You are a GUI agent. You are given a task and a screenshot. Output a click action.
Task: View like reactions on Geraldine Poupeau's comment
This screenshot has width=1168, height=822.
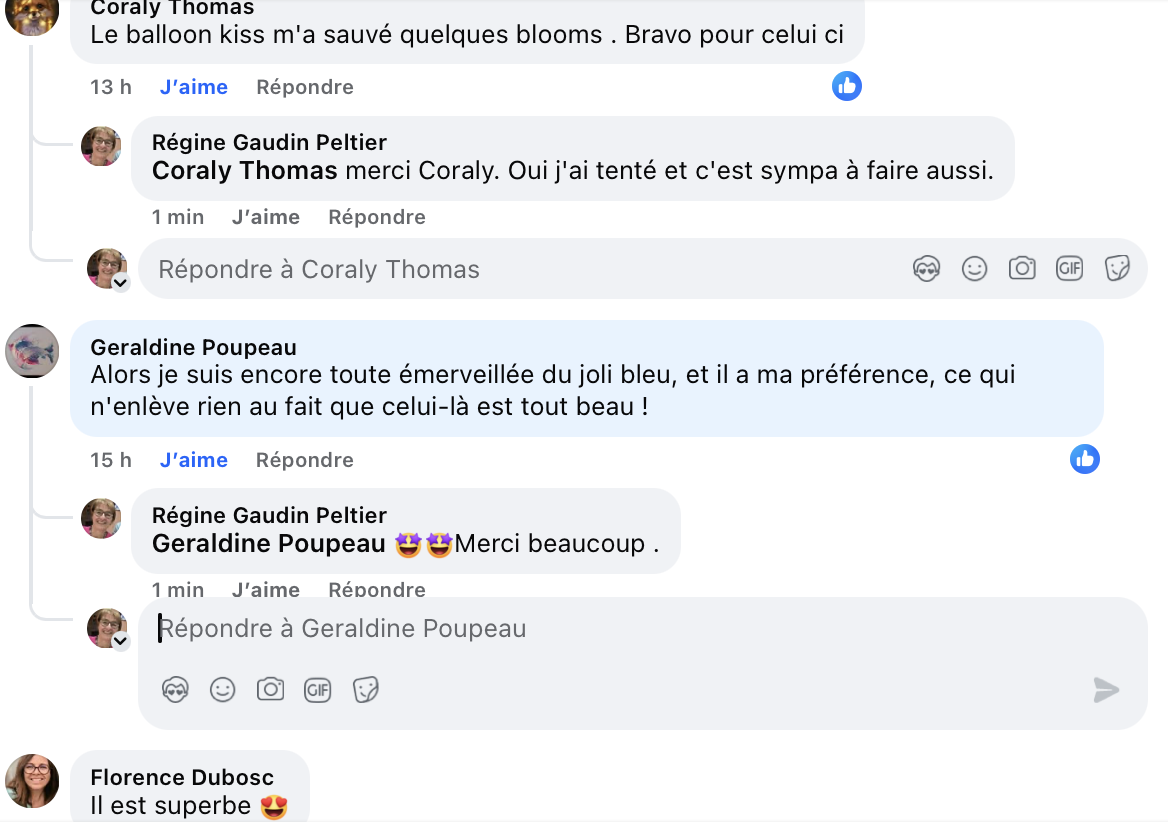pos(1085,459)
